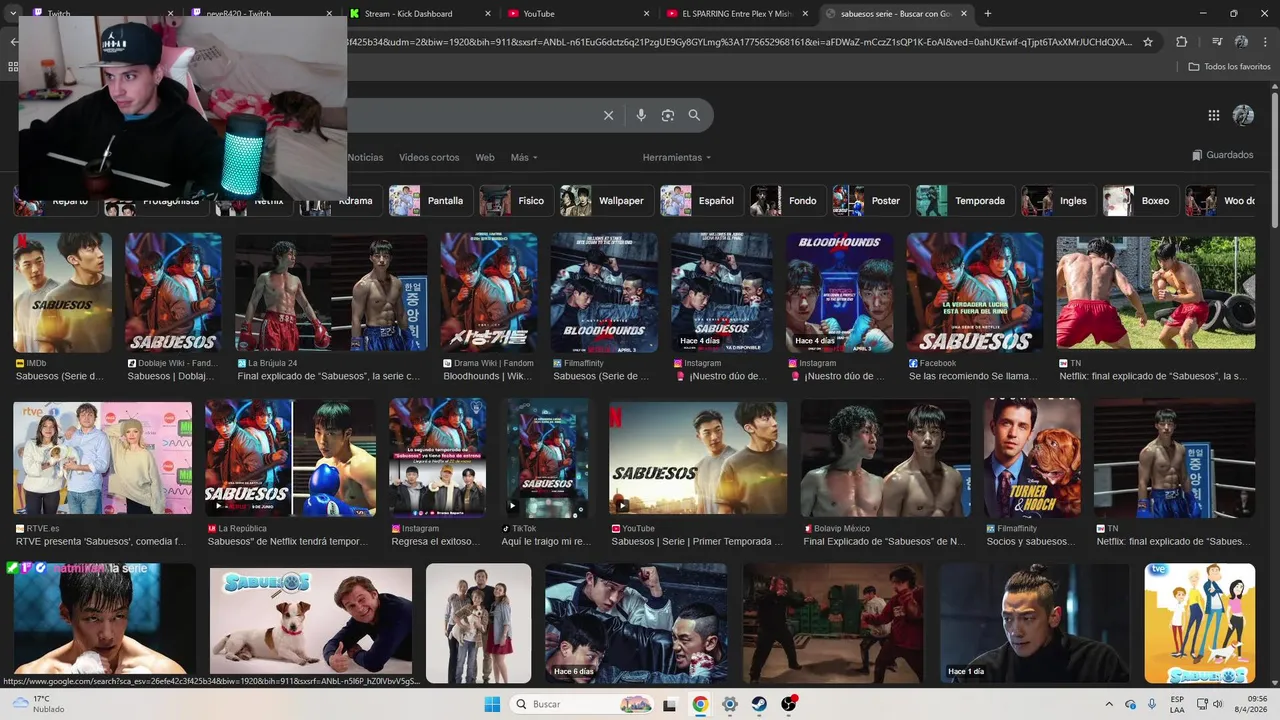
Task: Open the settings gear app in taskbar
Action: (730, 704)
